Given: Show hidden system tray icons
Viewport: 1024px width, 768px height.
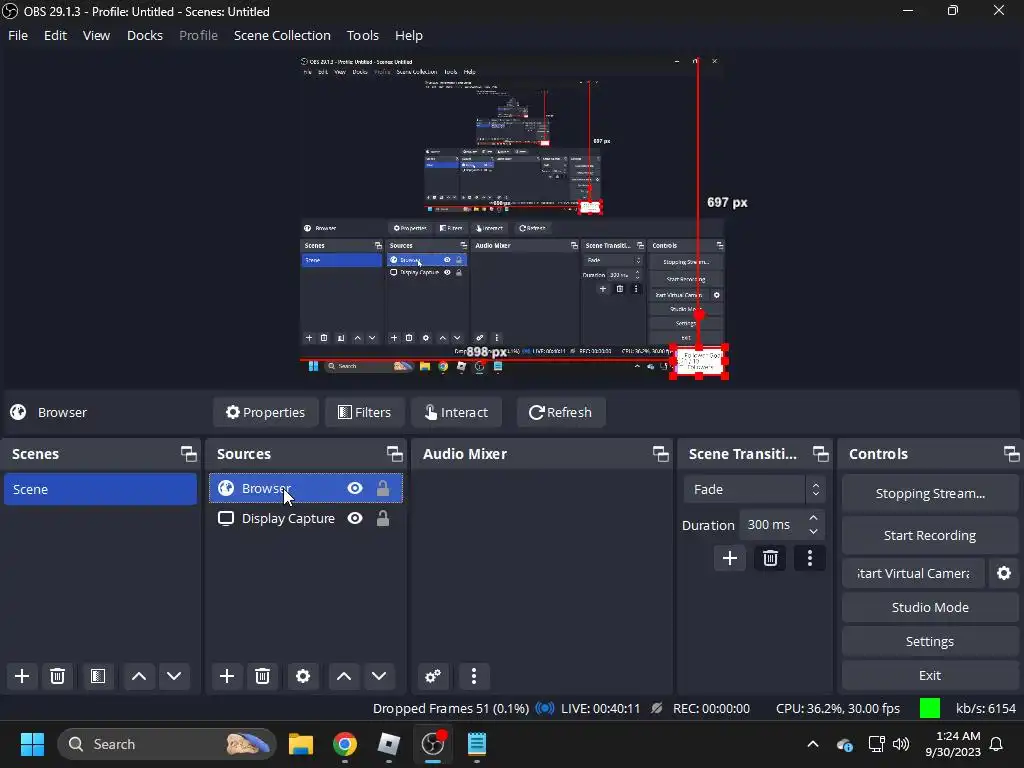Looking at the screenshot, I should pyautogui.click(x=813, y=744).
